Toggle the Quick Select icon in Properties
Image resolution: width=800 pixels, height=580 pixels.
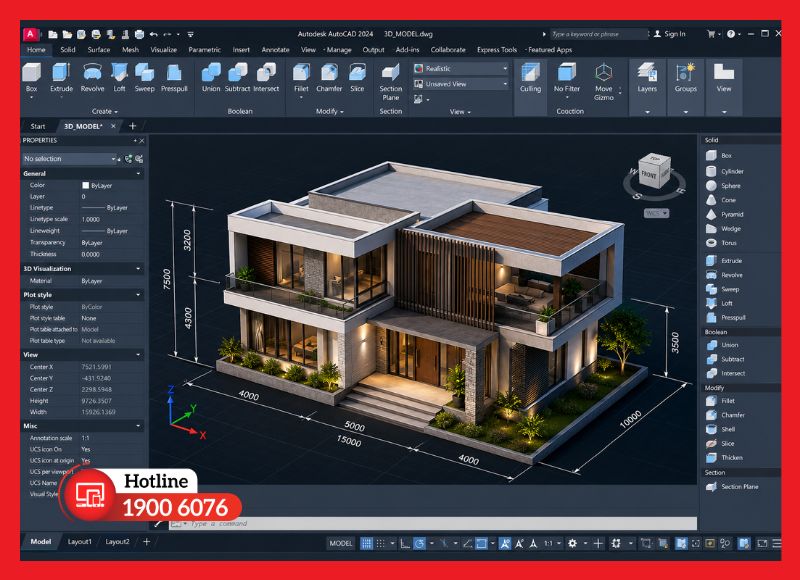tap(139, 159)
